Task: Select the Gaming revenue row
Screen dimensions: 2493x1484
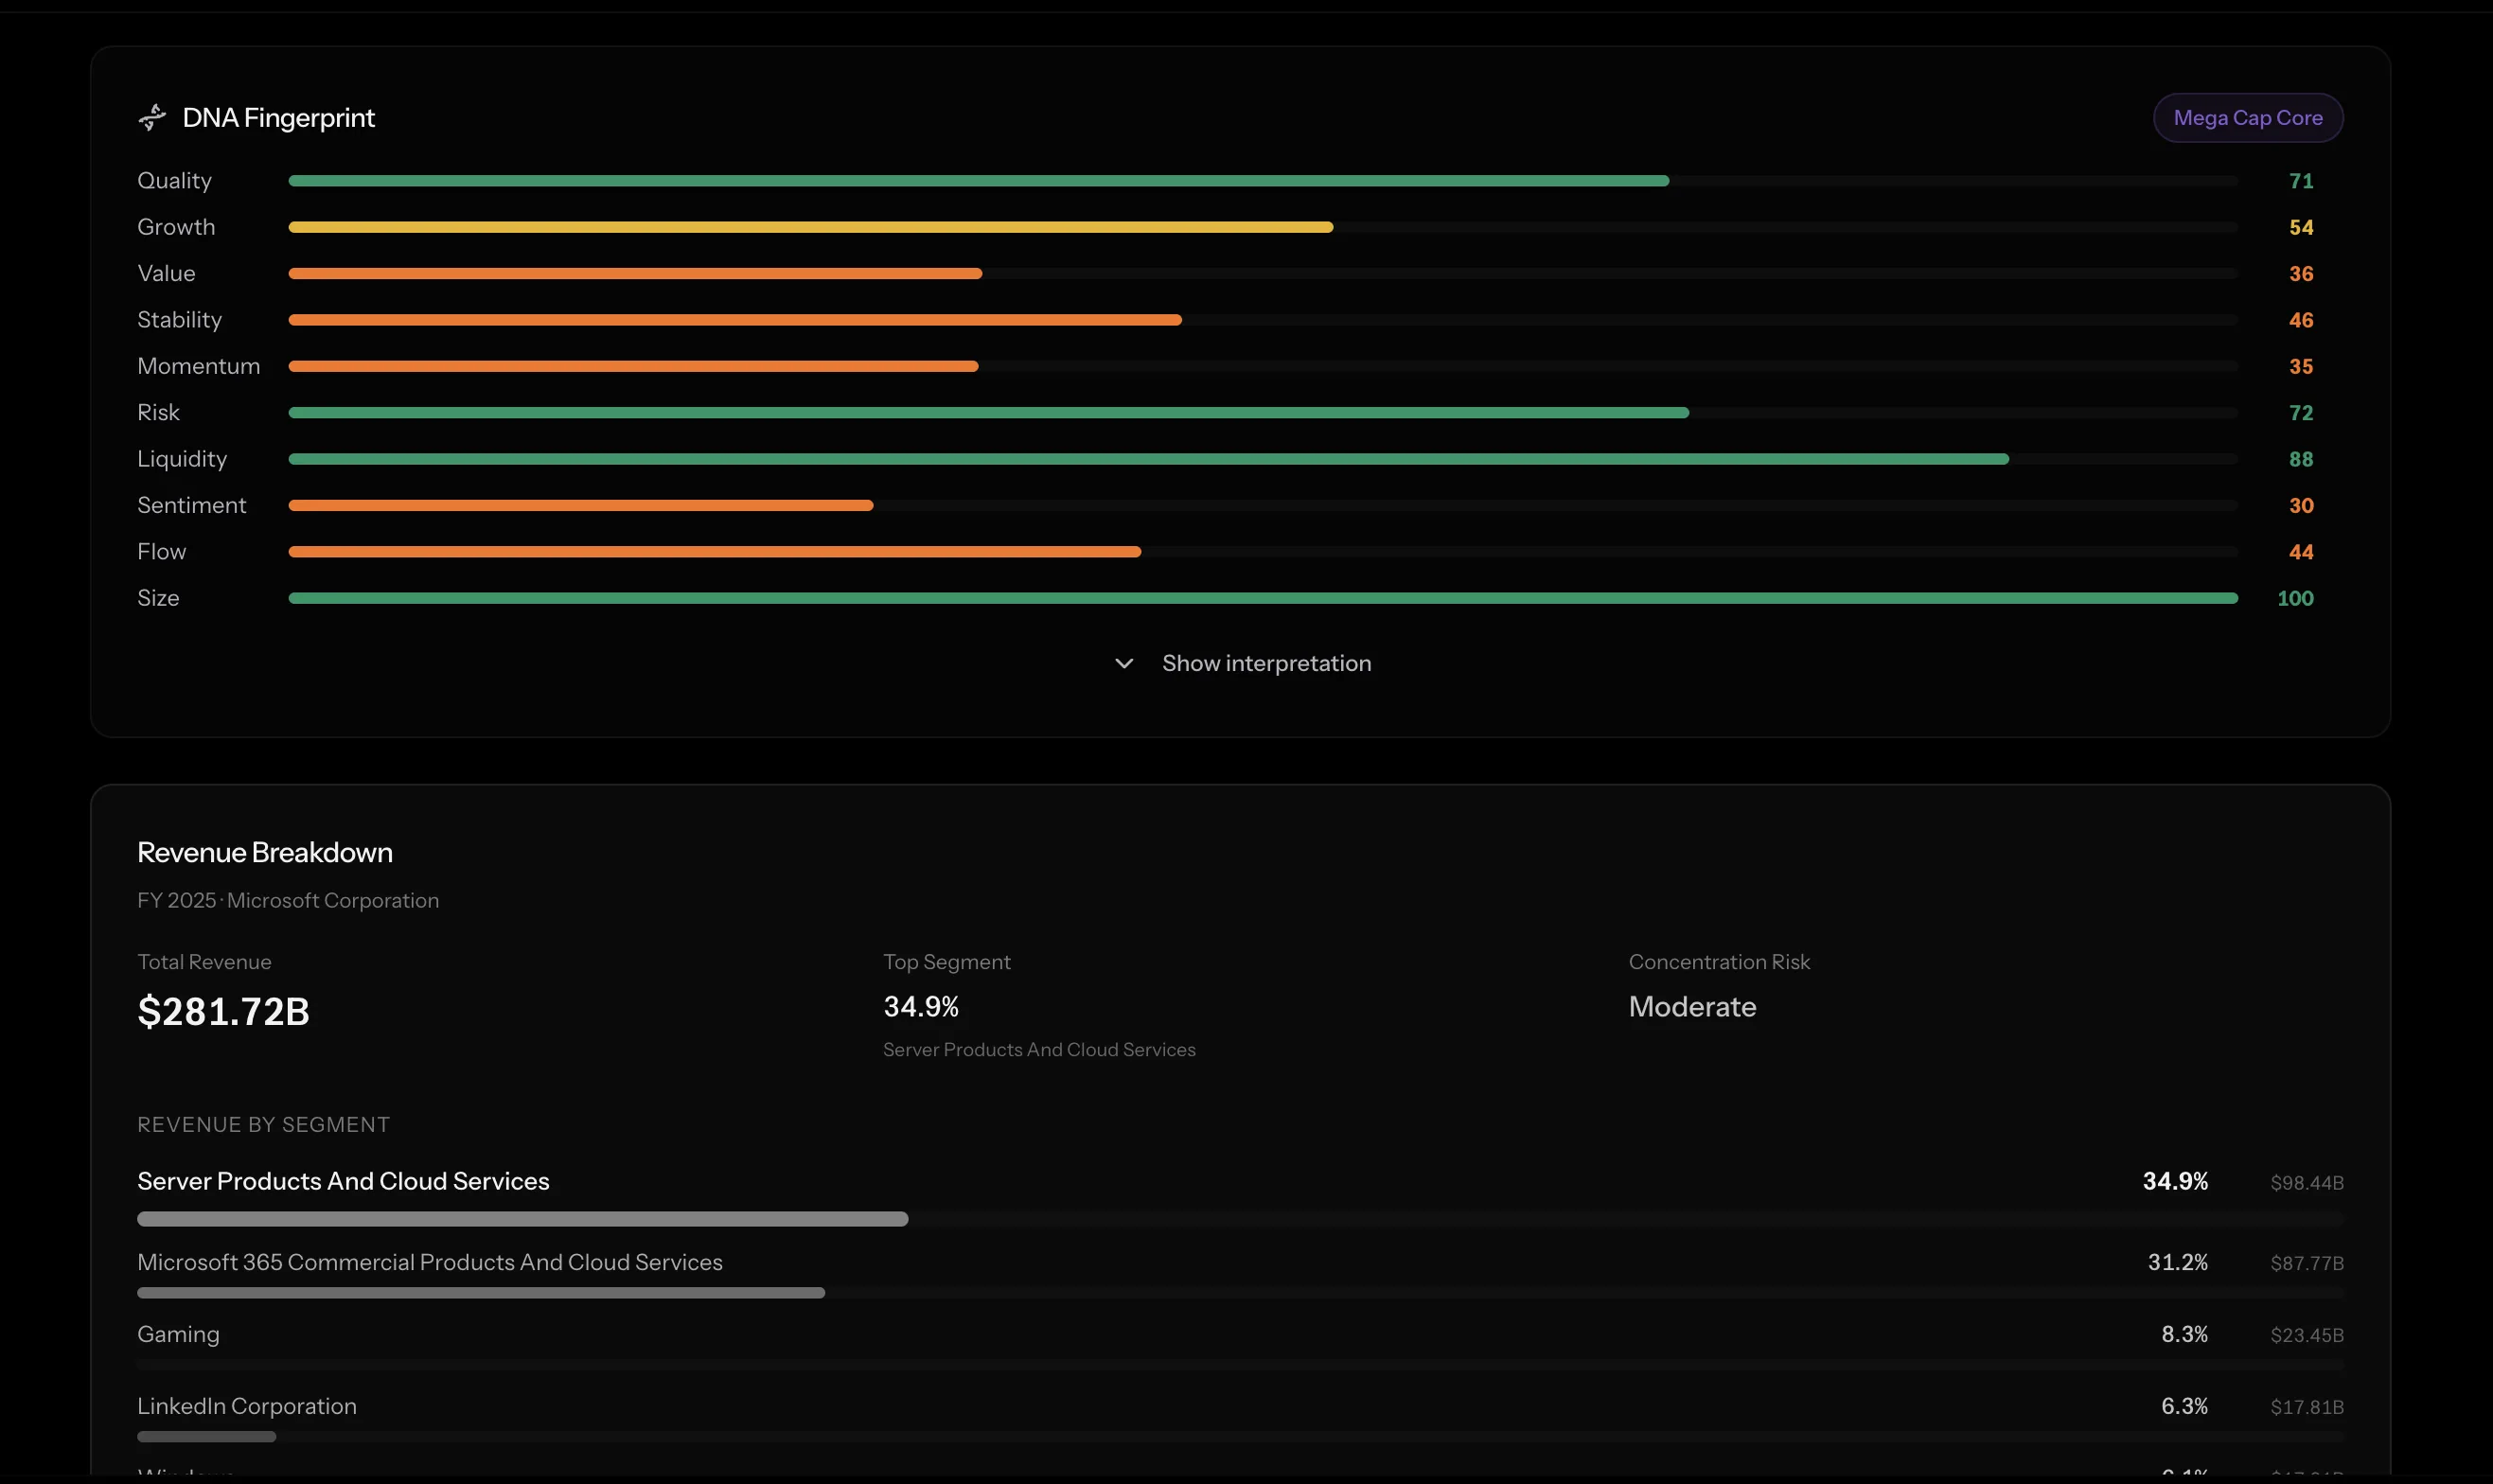Action: click(178, 1333)
